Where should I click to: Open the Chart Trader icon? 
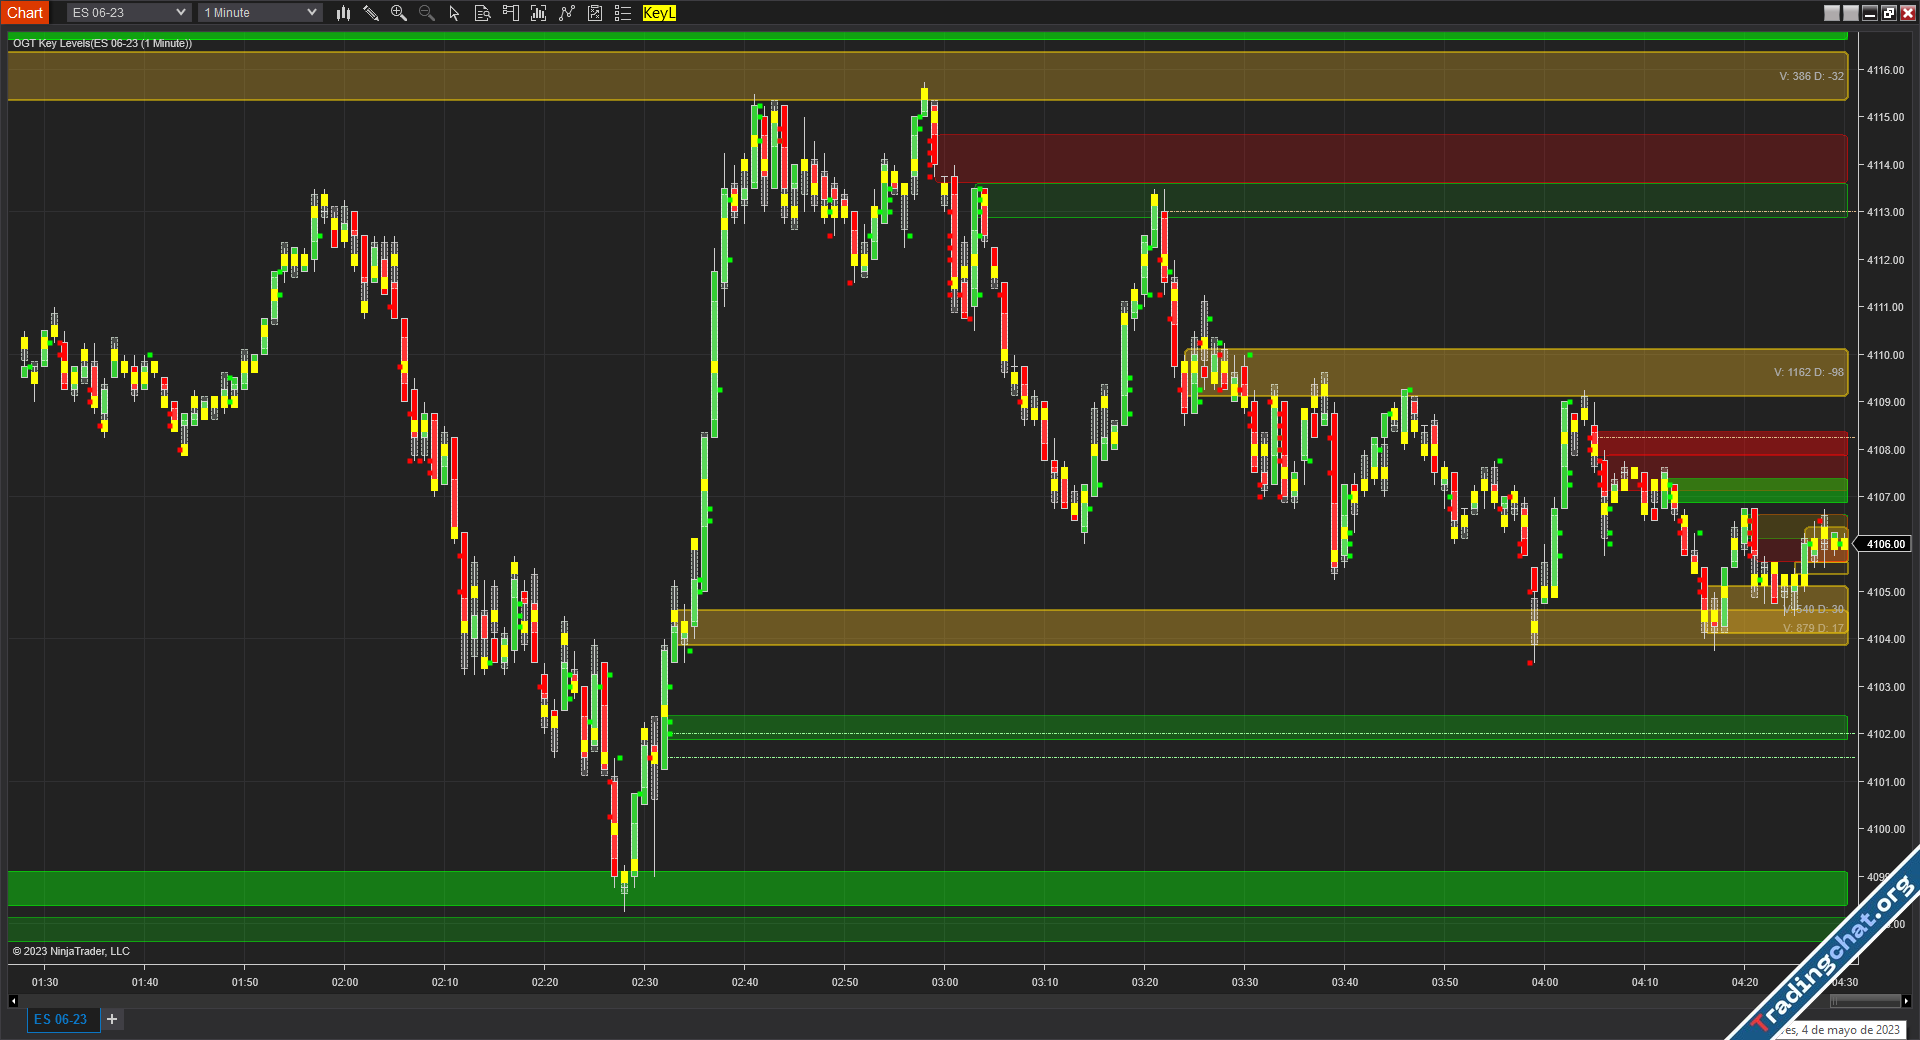click(x=510, y=13)
